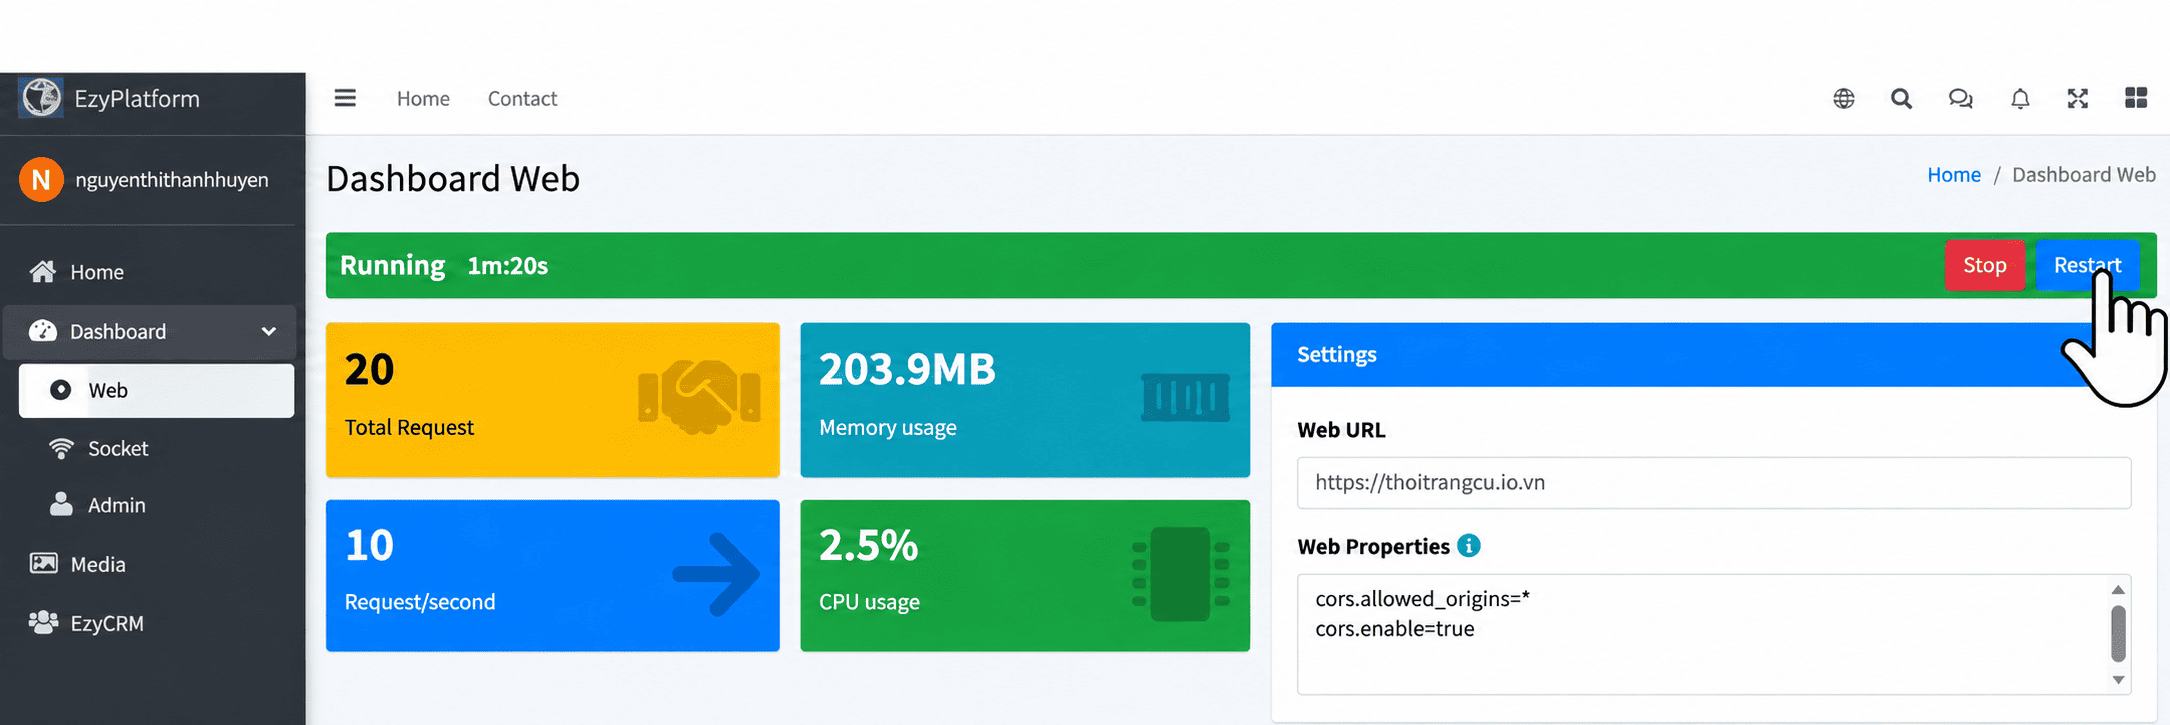
Task: Select Admin under Dashboard
Action: tap(156, 505)
